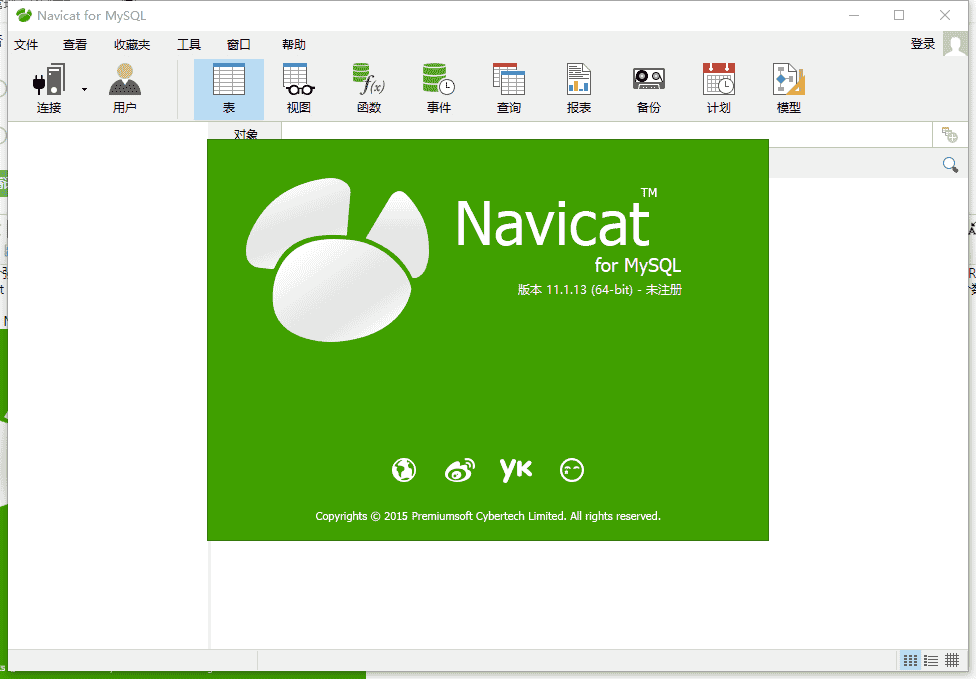Open the 函数 (Function) toolbar icon
The height and width of the screenshot is (679, 976).
368,88
